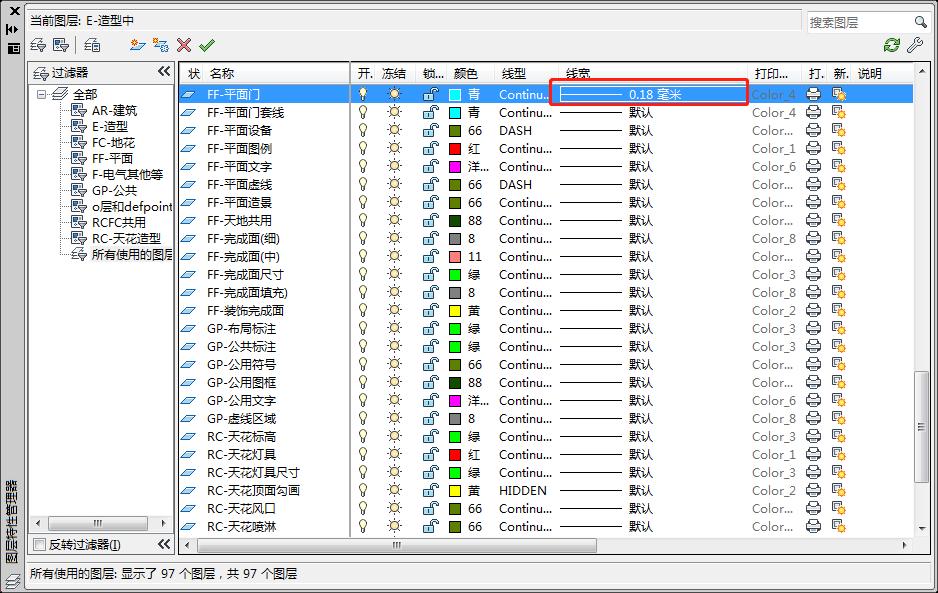Select the E-造型 filter

[x=109, y=126]
